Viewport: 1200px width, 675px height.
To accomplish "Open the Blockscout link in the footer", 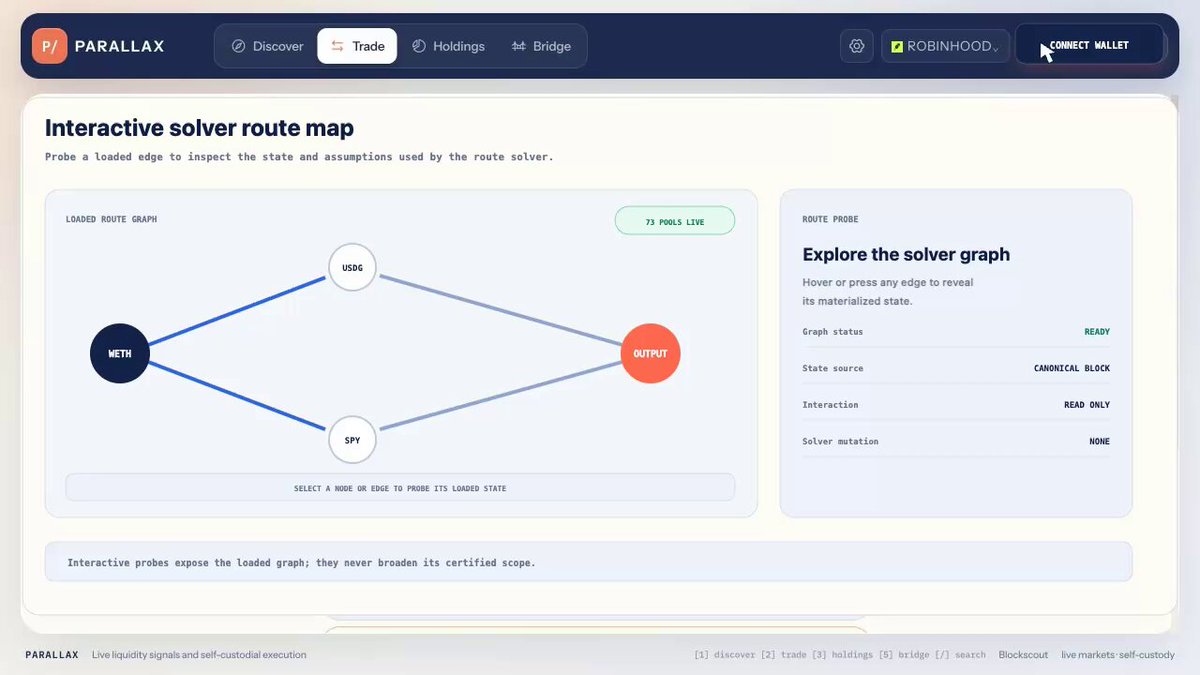I will (x=1023, y=655).
